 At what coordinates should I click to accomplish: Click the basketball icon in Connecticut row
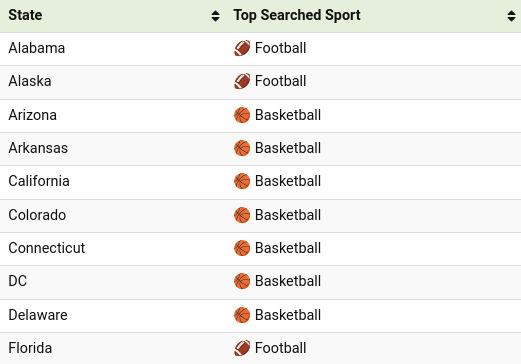tap(242, 248)
